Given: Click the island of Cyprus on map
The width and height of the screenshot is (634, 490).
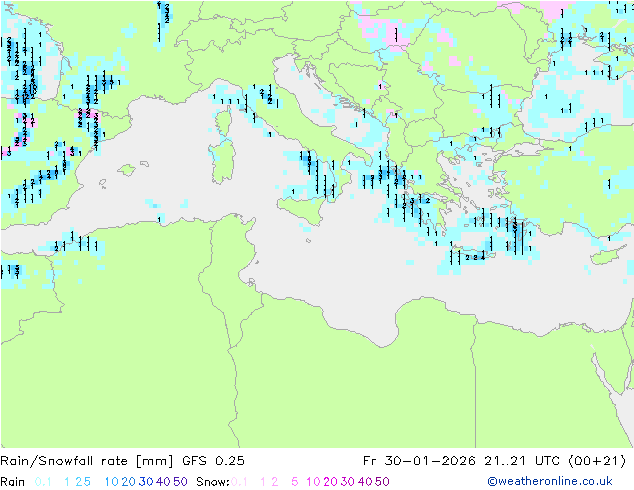Looking at the screenshot, I should 607,256.
